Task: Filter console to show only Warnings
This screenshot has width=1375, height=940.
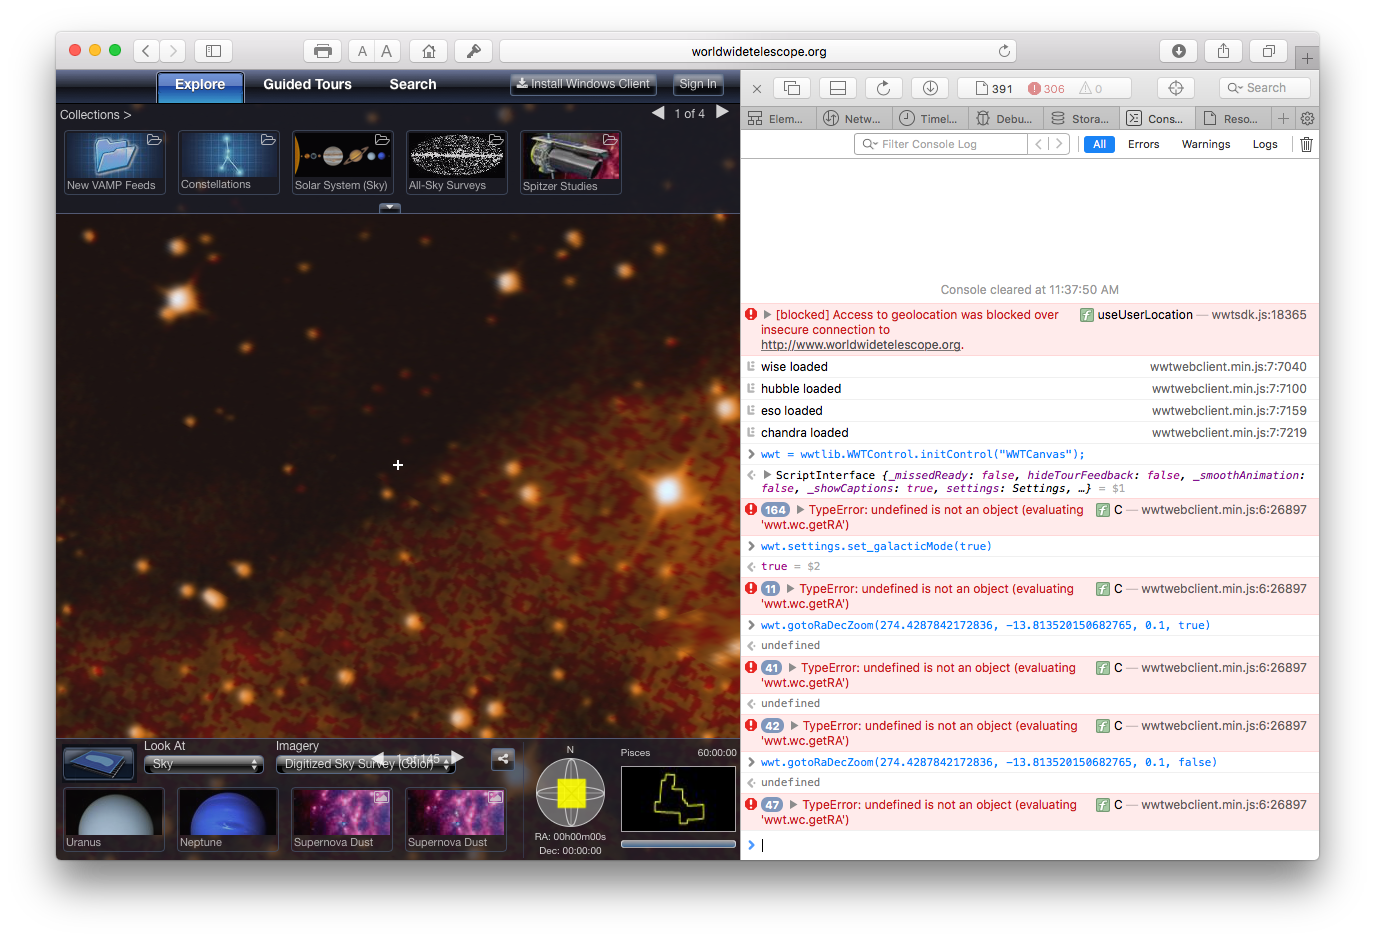Action: [1205, 143]
